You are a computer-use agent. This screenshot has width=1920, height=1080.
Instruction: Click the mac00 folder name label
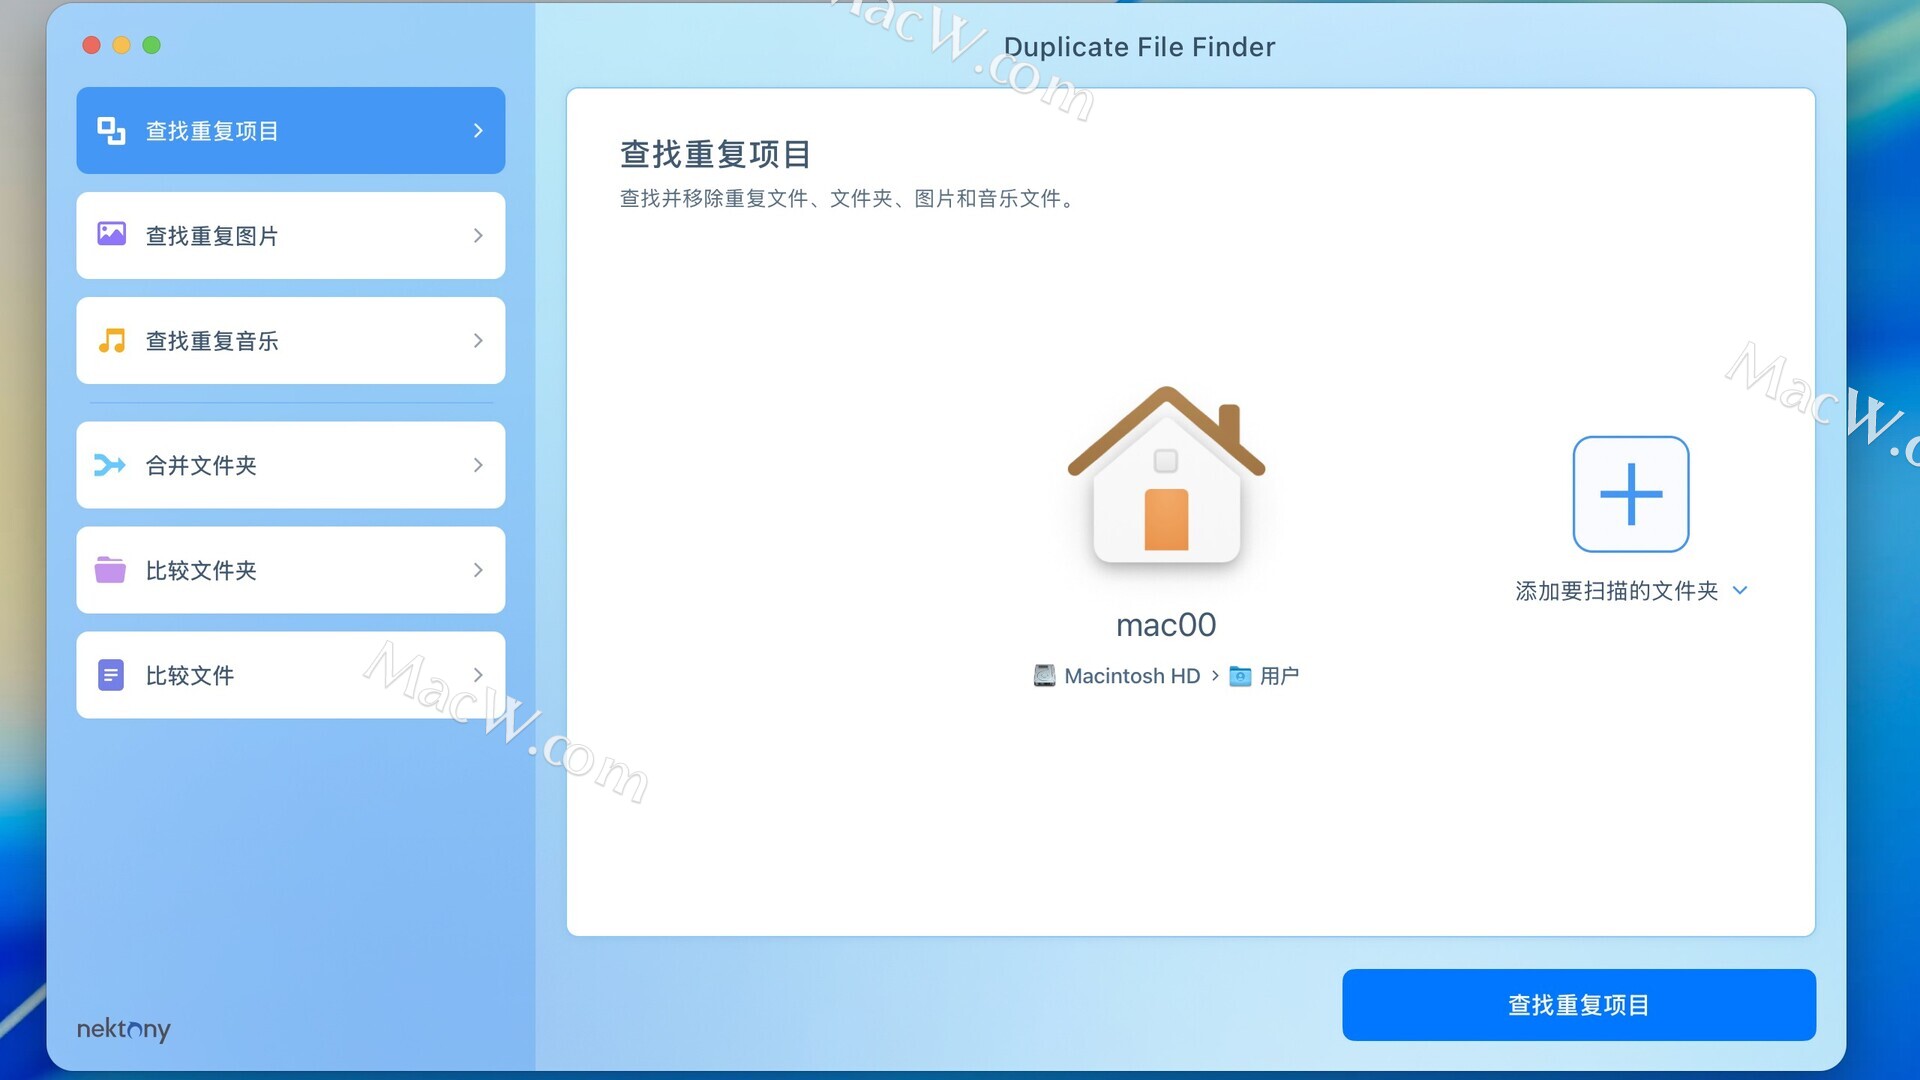click(x=1166, y=625)
